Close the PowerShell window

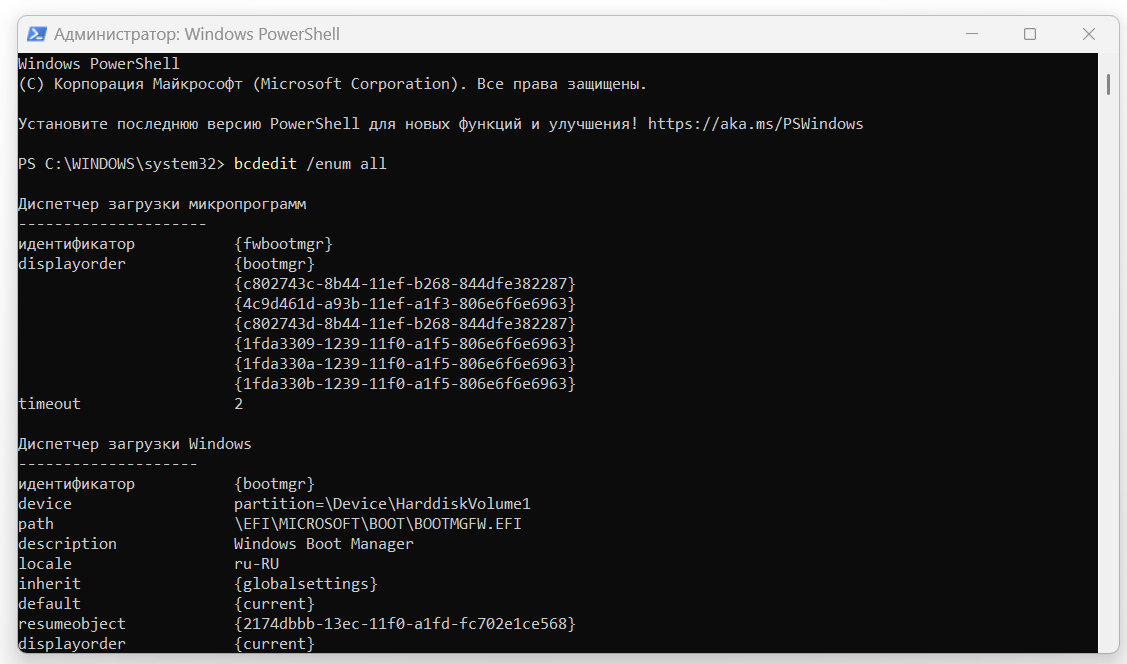click(1089, 34)
